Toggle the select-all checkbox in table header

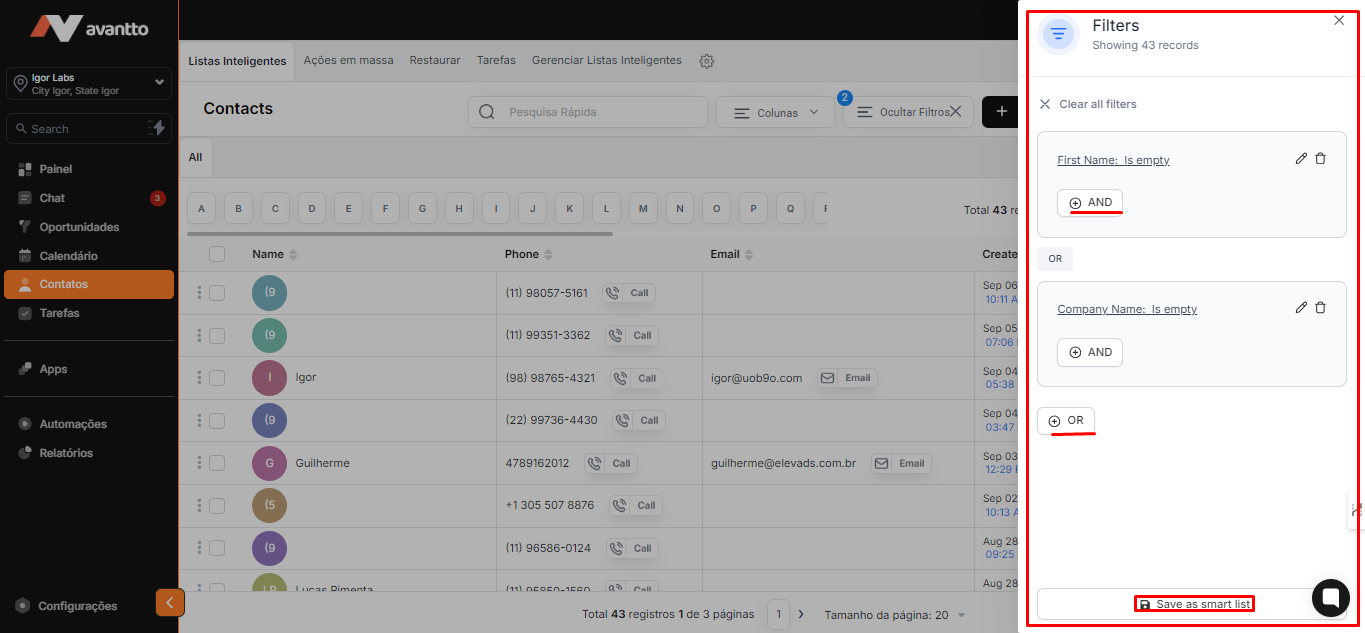point(217,254)
